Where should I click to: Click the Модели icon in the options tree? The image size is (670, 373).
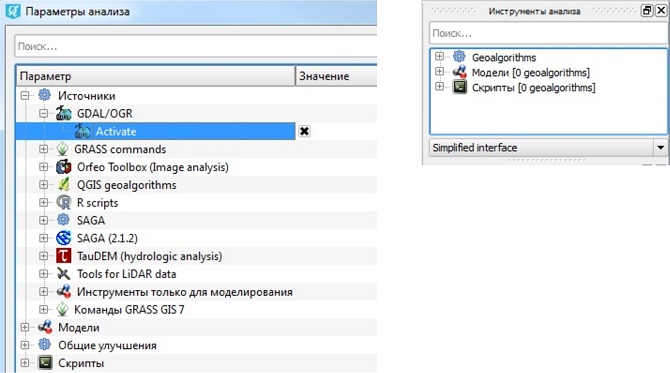click(45, 327)
